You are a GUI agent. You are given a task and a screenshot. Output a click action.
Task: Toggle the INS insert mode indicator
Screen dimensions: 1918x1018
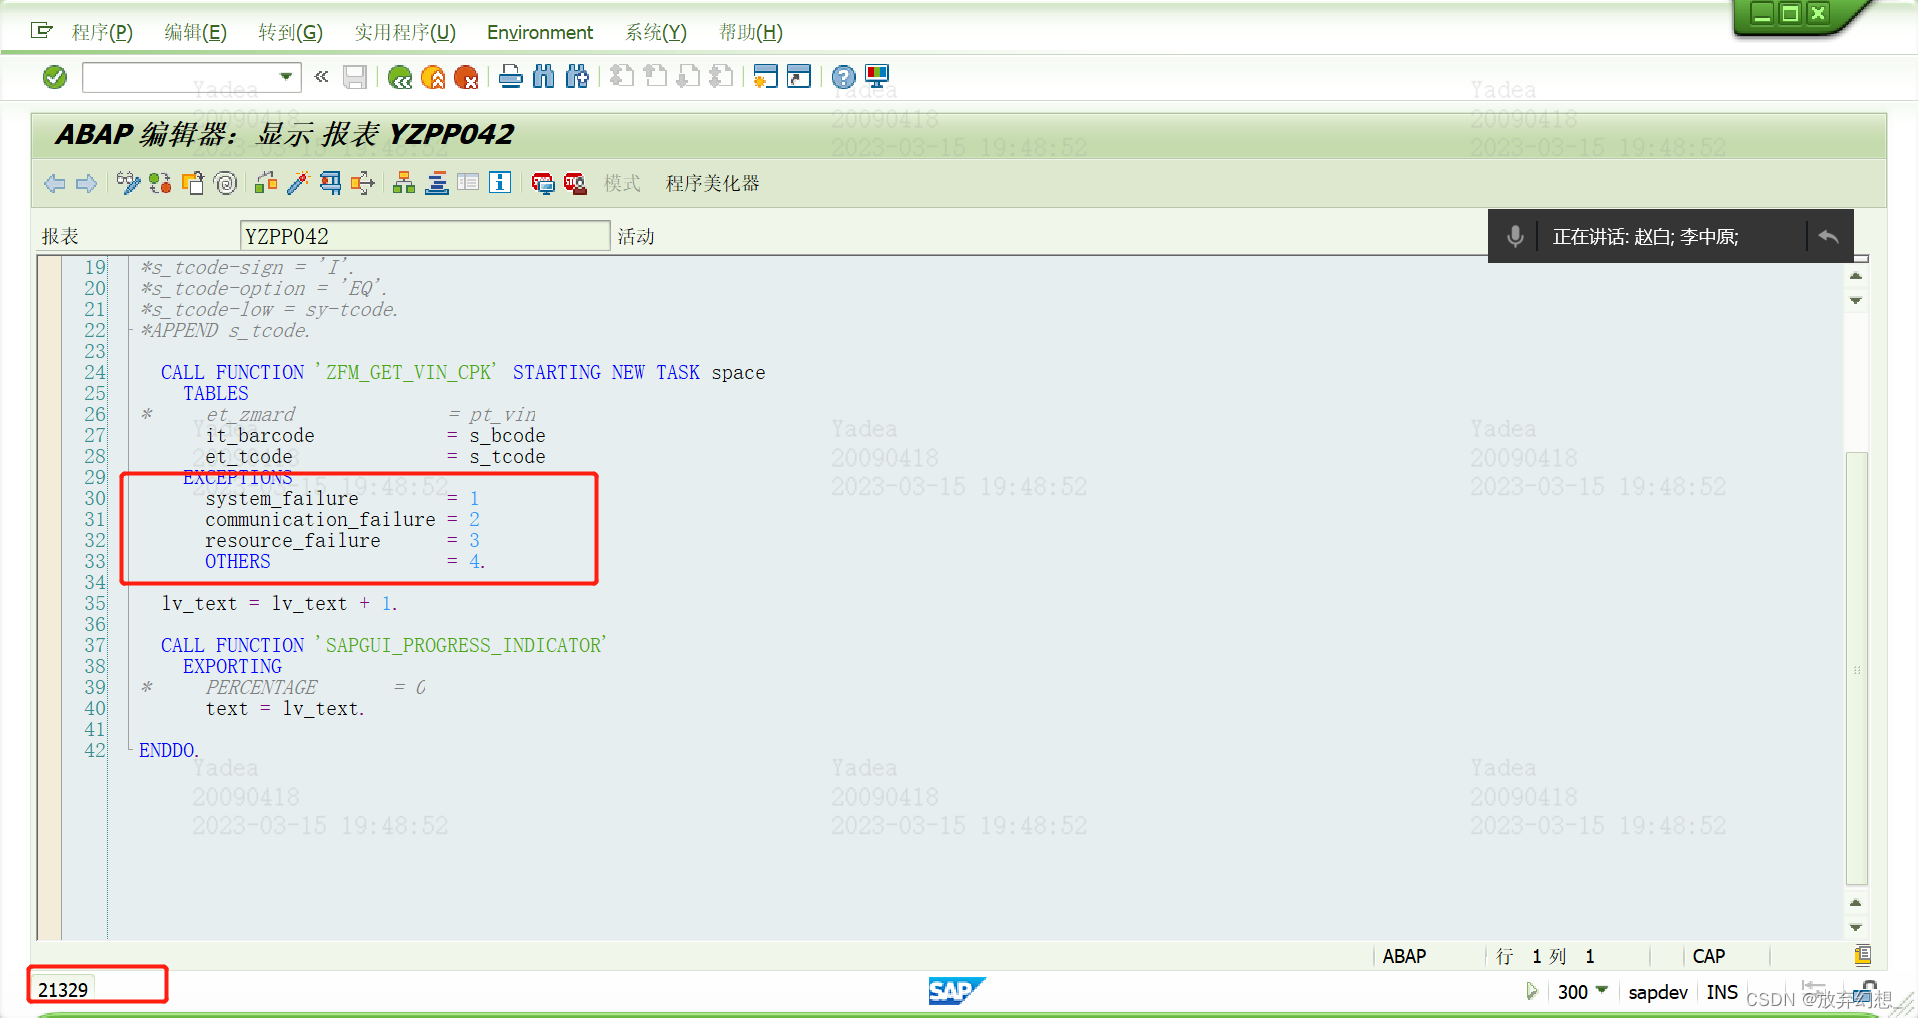(x=1722, y=992)
